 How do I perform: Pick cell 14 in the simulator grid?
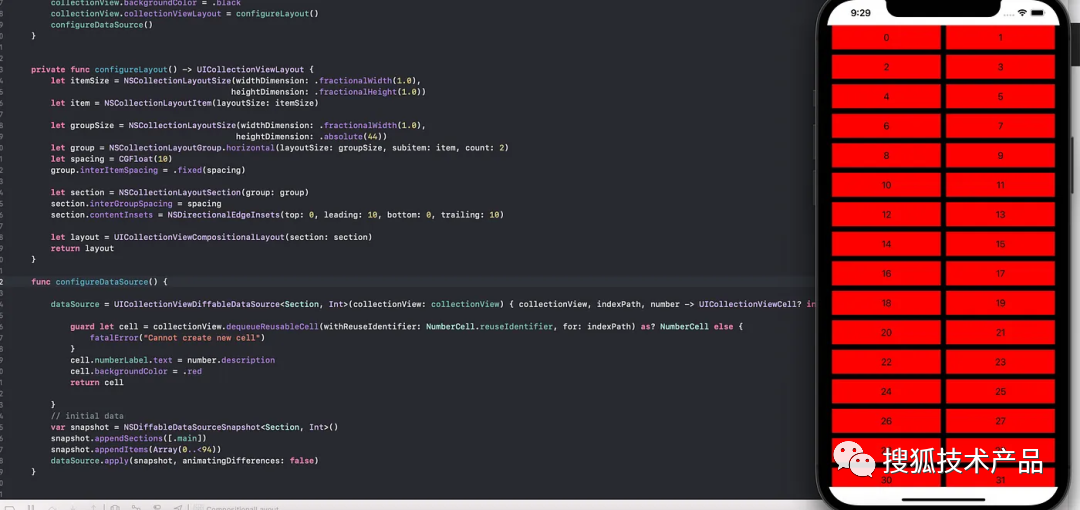point(886,244)
